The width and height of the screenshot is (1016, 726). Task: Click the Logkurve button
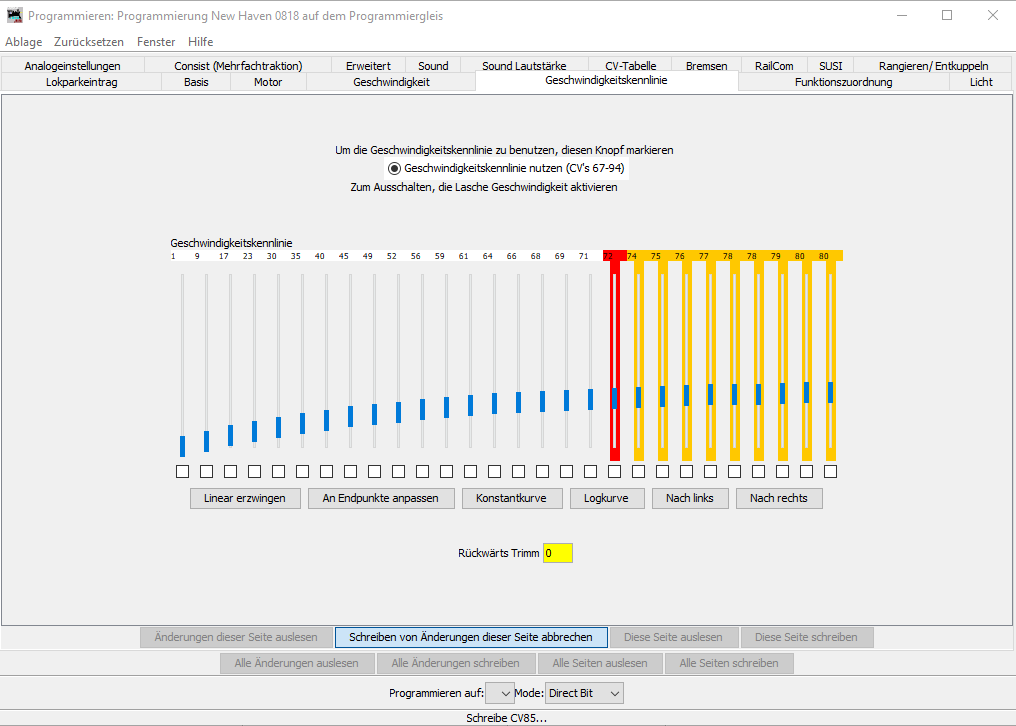click(x=607, y=498)
